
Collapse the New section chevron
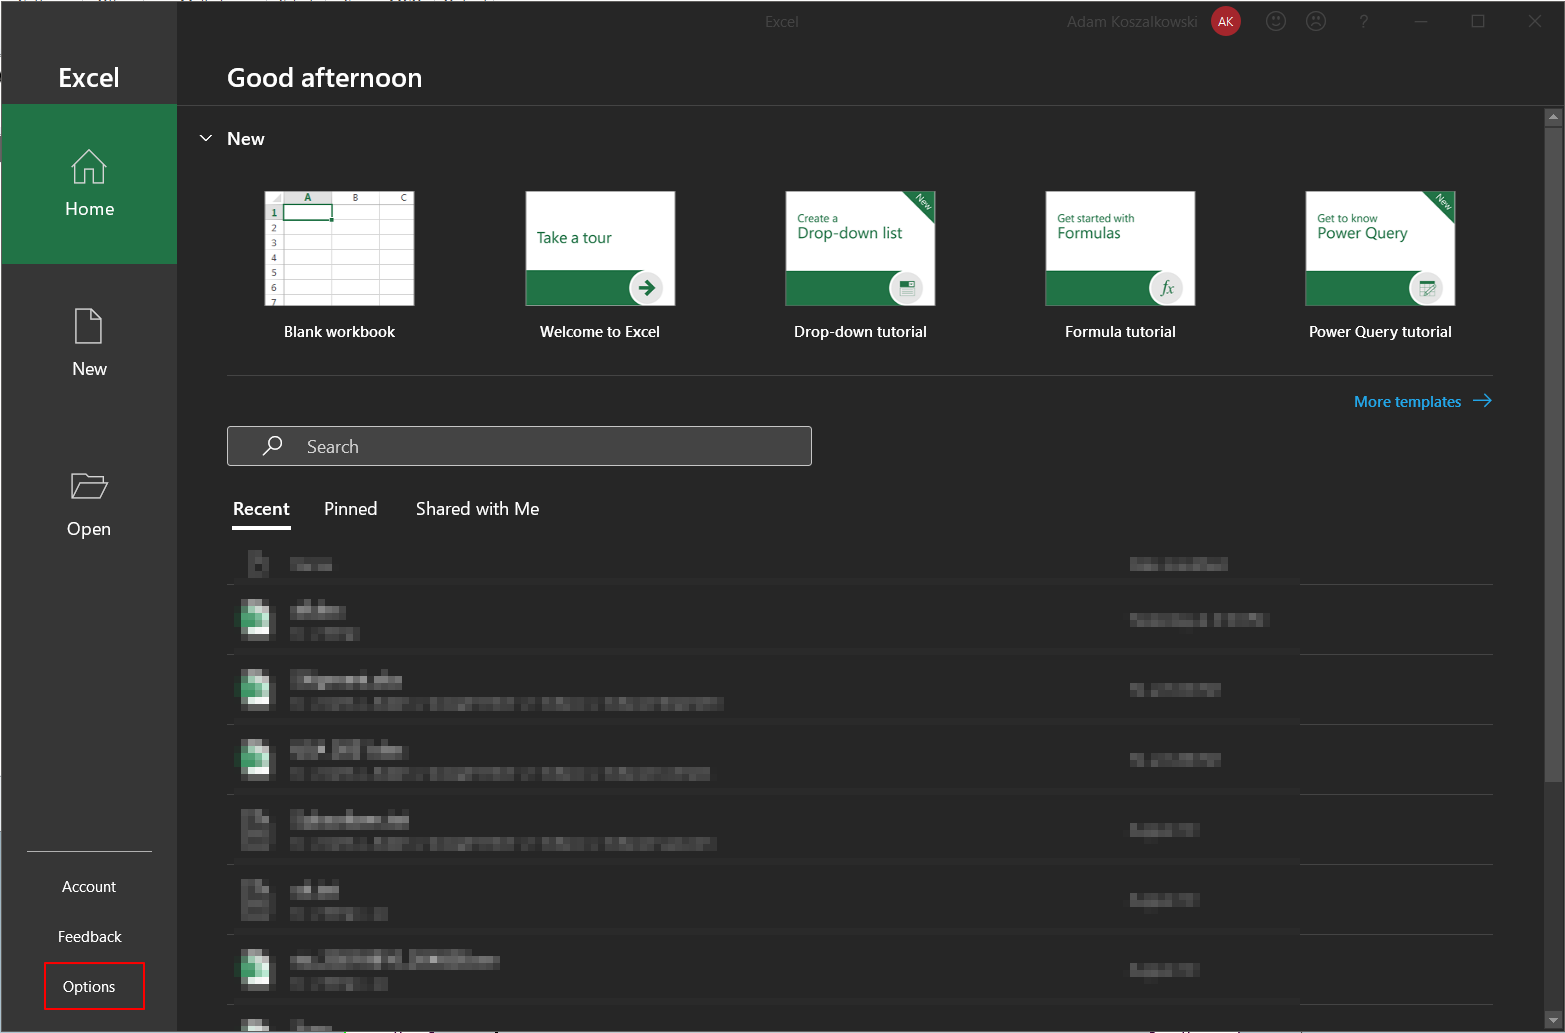[x=206, y=138]
